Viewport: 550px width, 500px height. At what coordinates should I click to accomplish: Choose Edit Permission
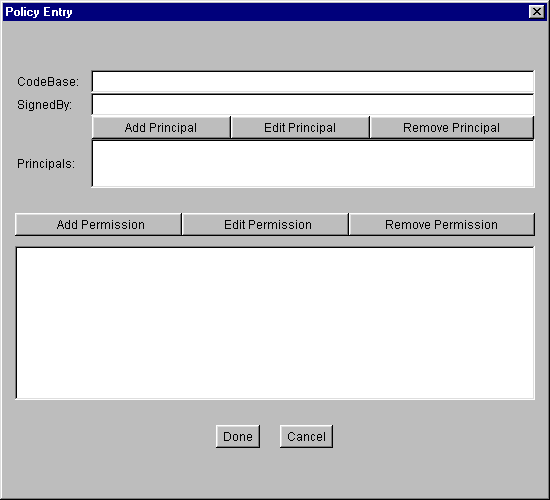coord(265,224)
